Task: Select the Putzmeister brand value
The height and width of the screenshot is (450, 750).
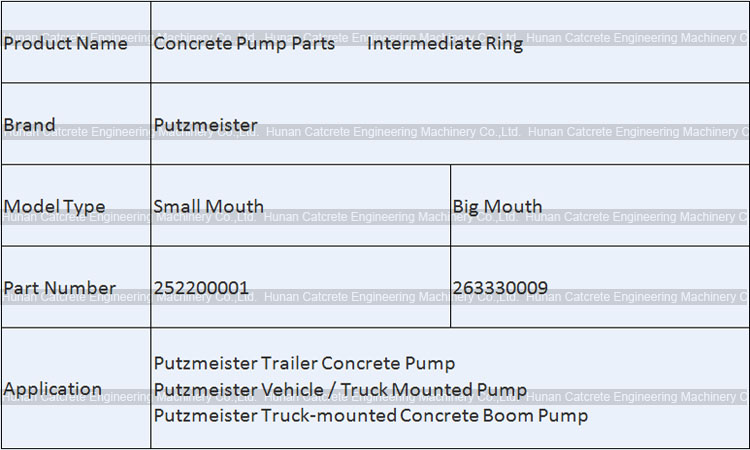Action: pos(205,126)
